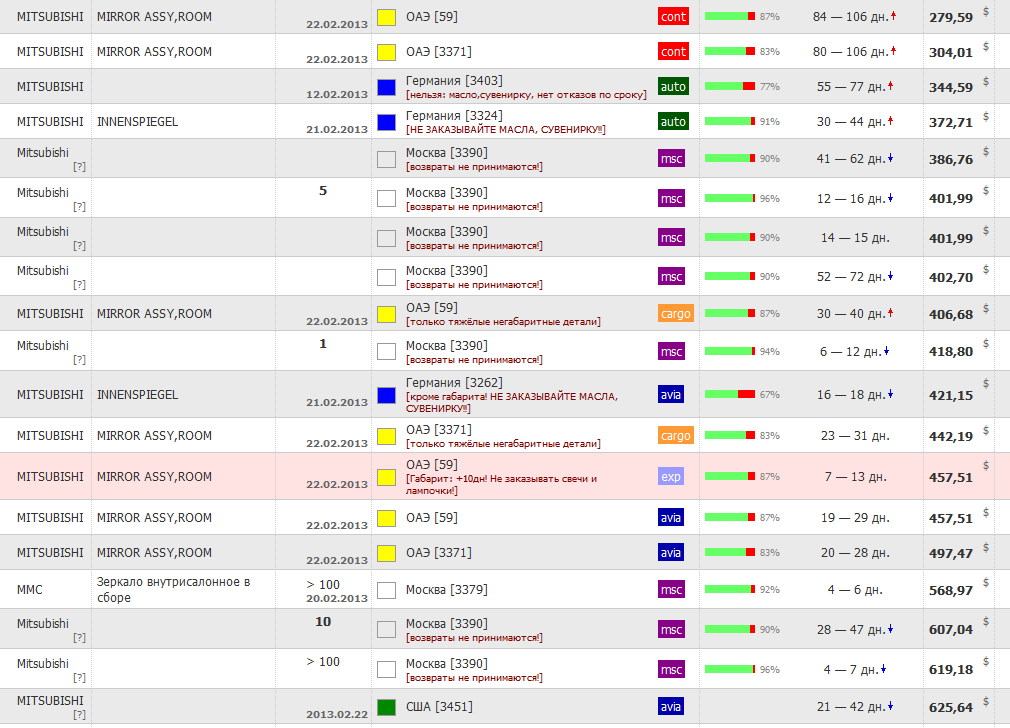
Task: Click the blue down arrow beside 41 — 62 дн.
Action: point(890,158)
